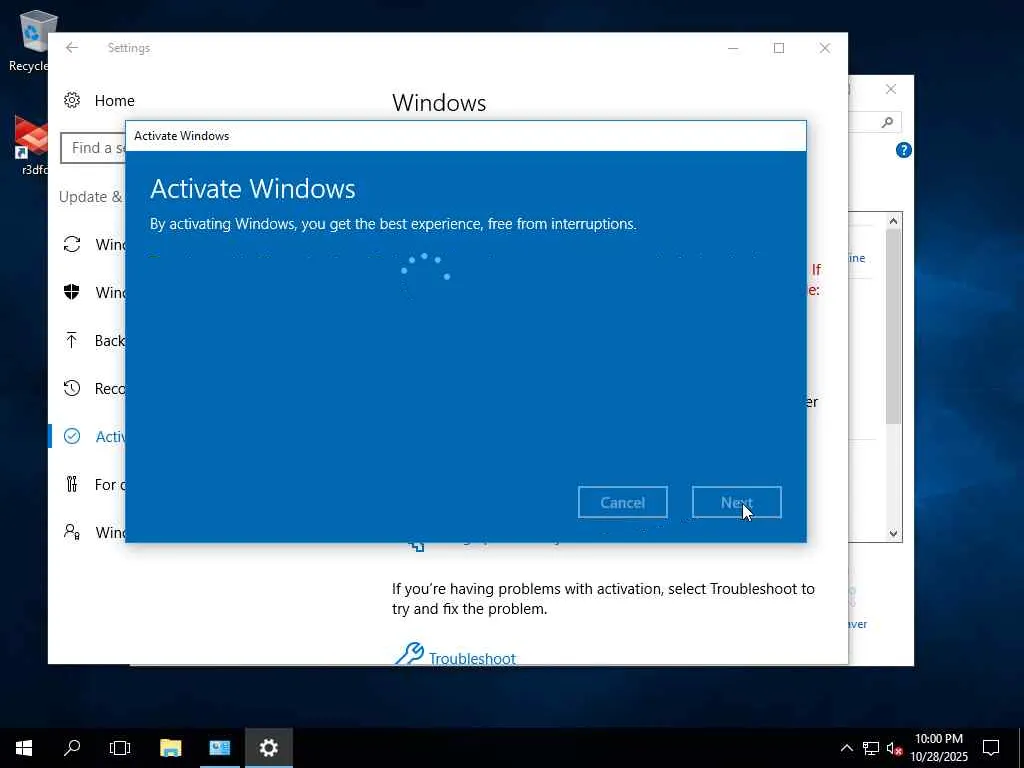Screen dimensions: 1024x768
Task: Select Activation checkmark icon item
Action: [72, 436]
